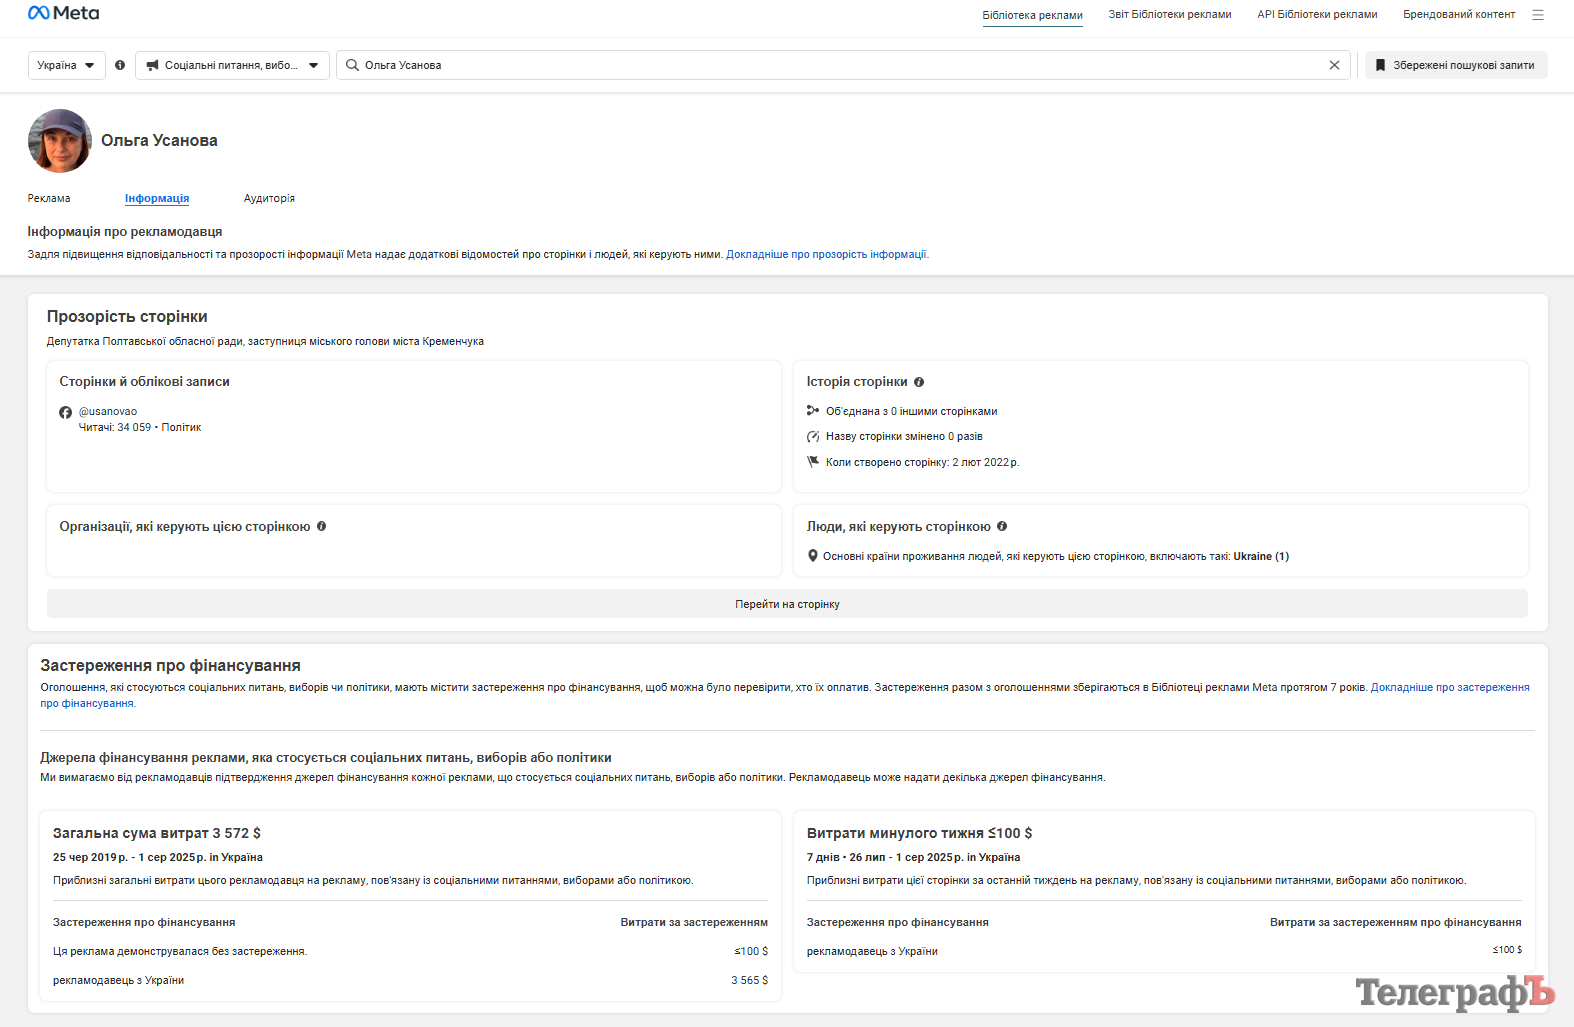Click the Facebook icon next to @usanovao
The image size is (1574, 1027).
click(x=66, y=412)
